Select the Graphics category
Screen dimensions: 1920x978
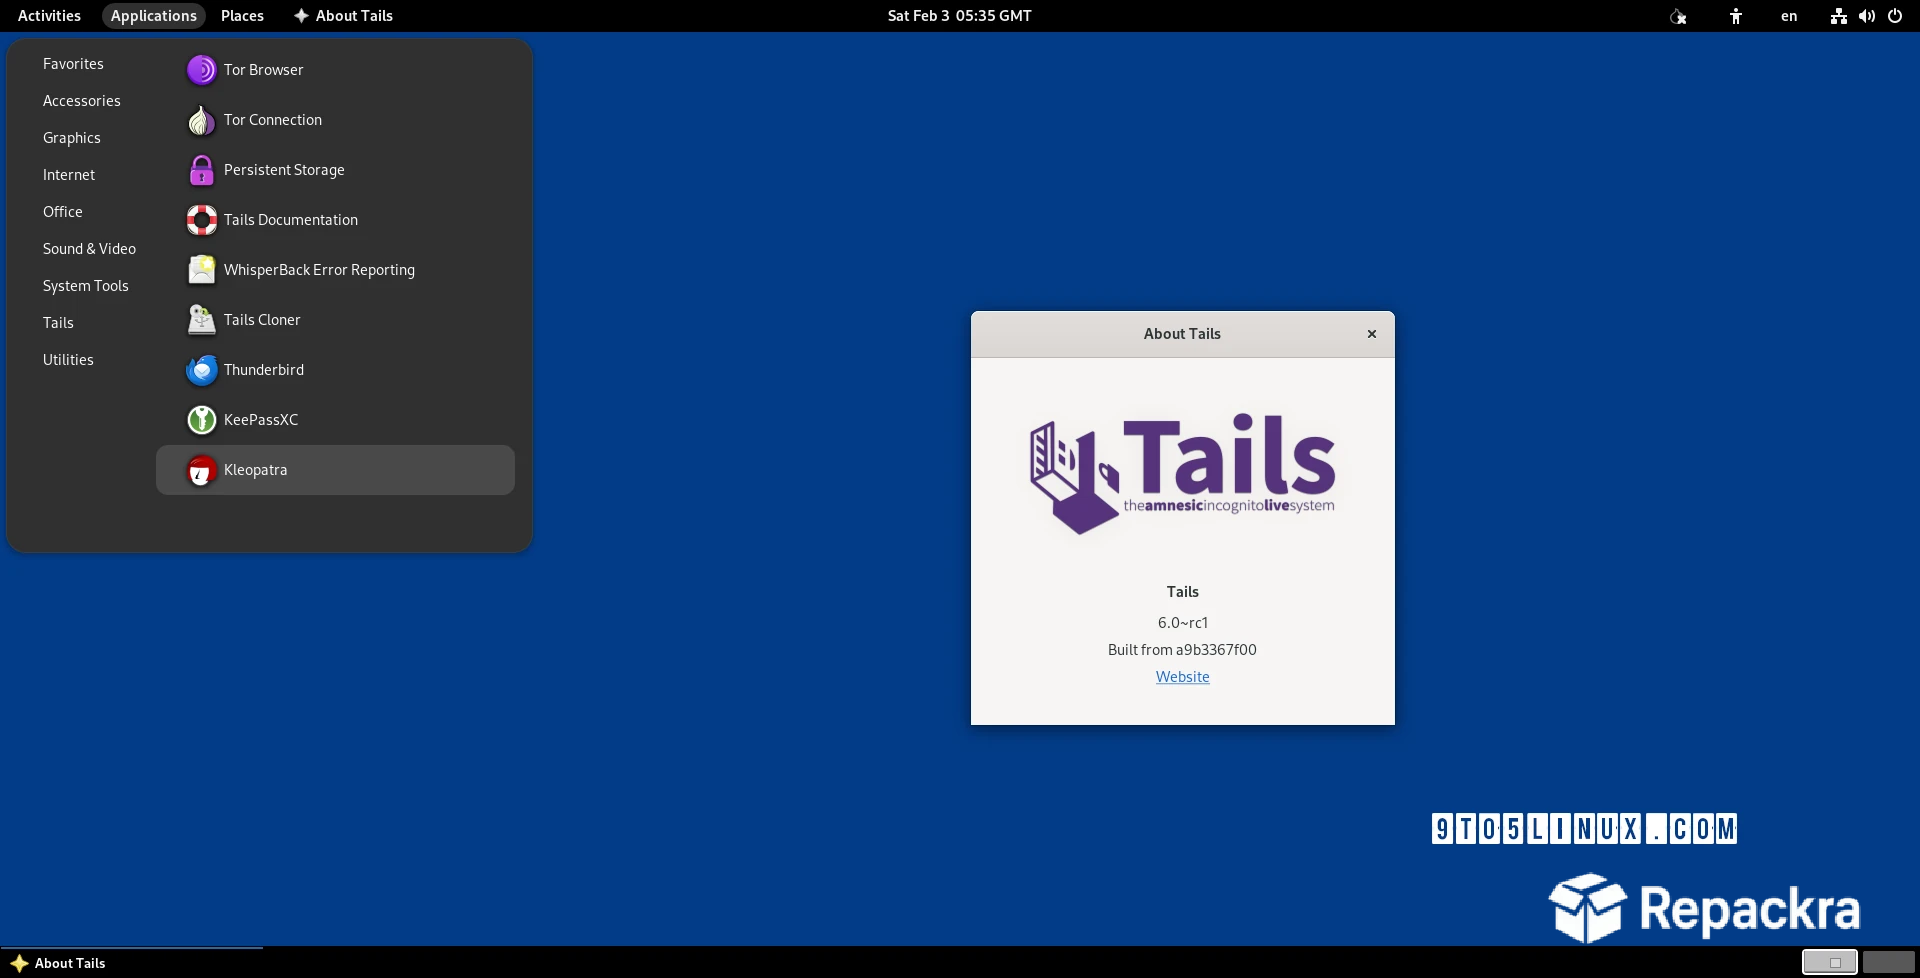click(71, 138)
